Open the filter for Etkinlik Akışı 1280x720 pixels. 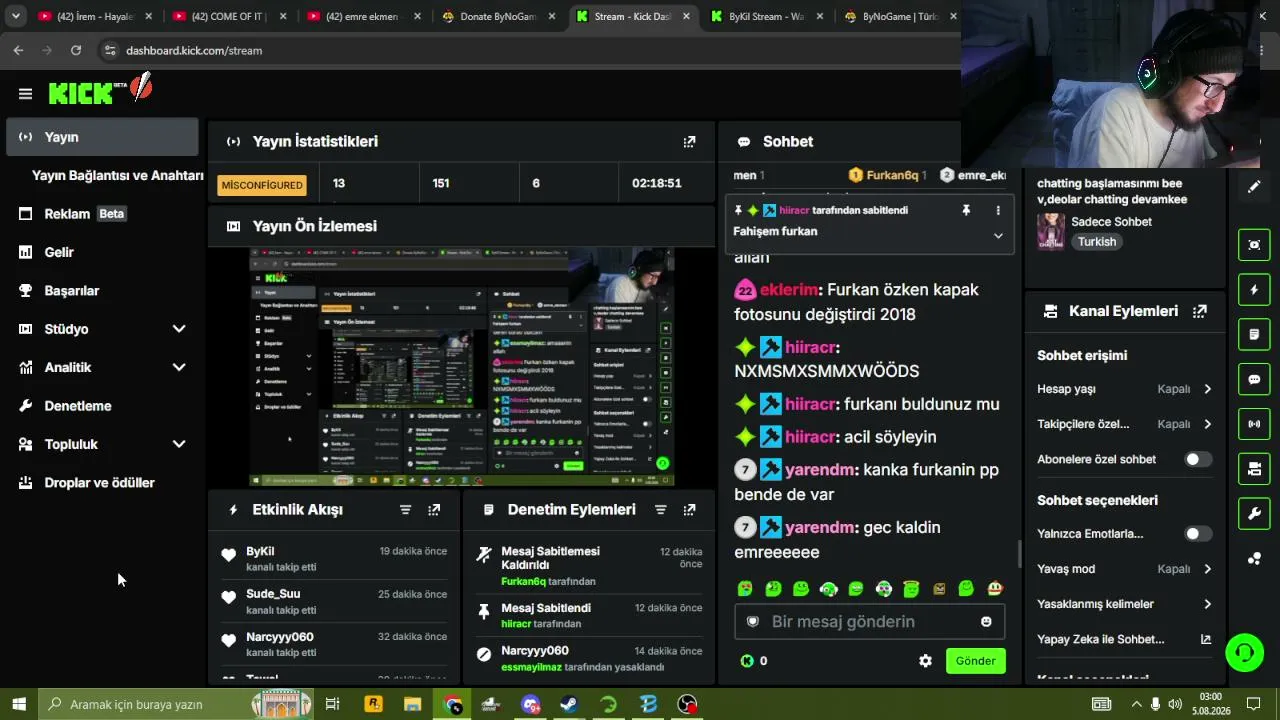pos(405,510)
